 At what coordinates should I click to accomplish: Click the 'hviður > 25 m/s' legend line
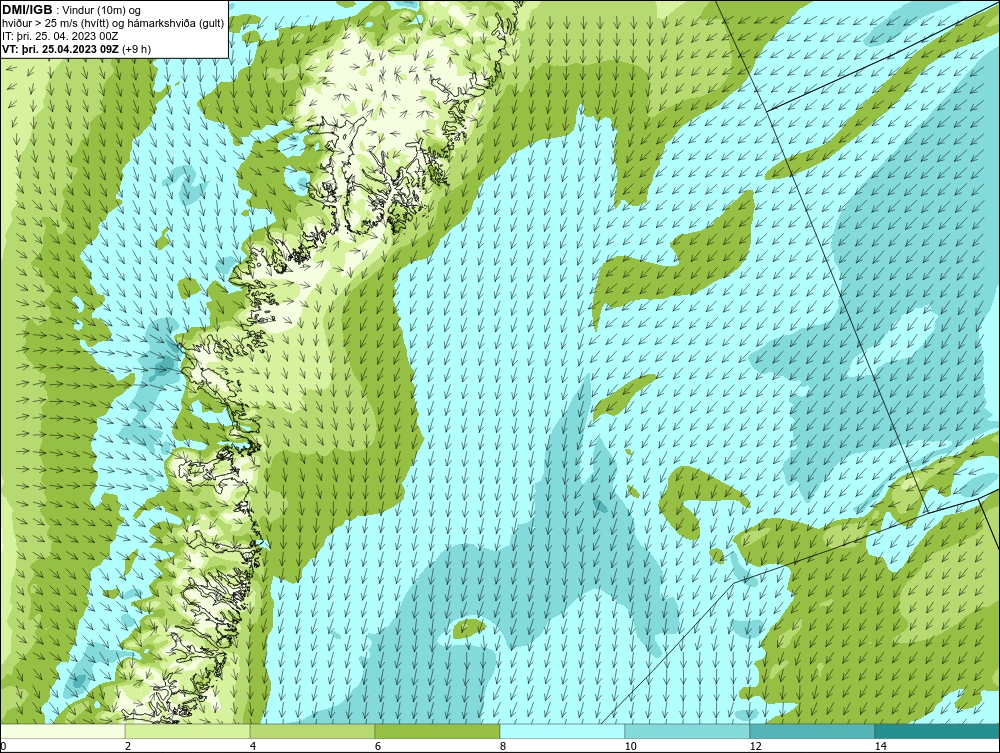[113, 23]
